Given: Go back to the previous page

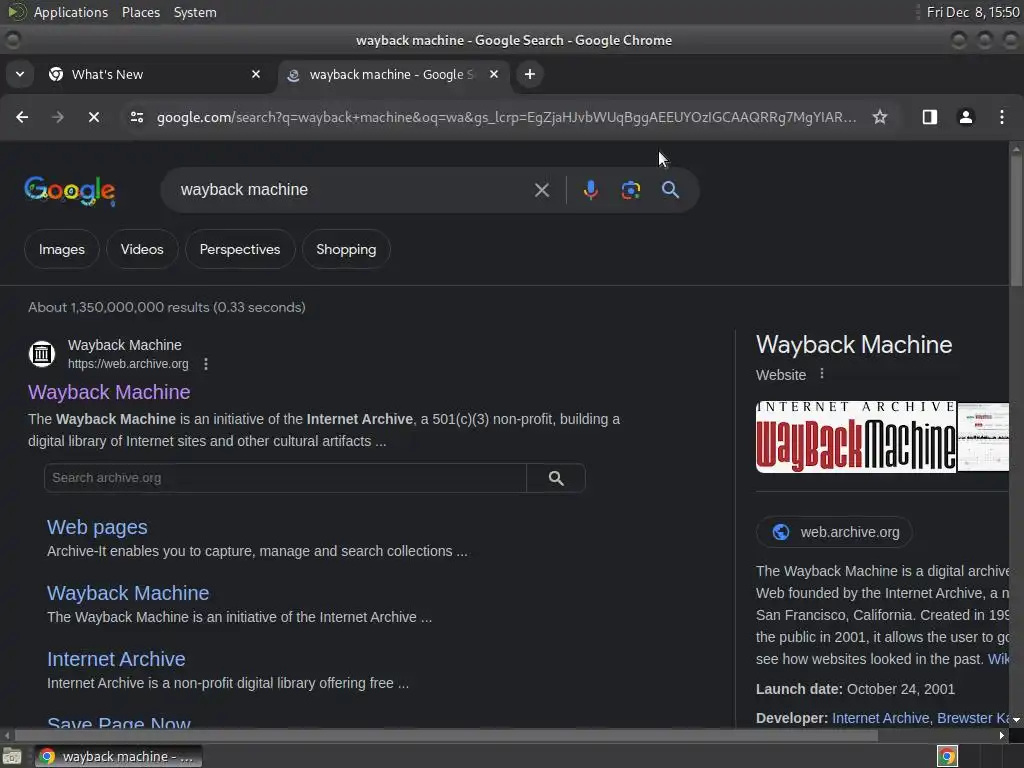Looking at the screenshot, I should click(22, 117).
